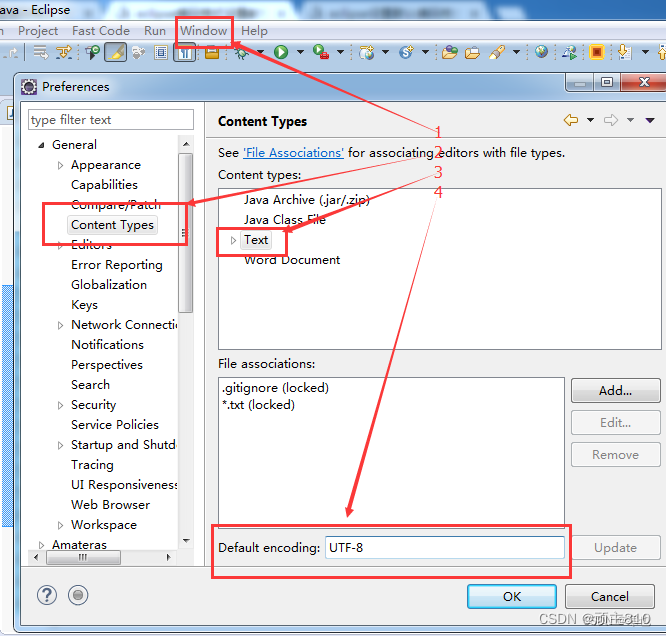Click horizontal scrollbar thumb under preferences tree
The width and height of the screenshot is (666, 636).
point(83,557)
